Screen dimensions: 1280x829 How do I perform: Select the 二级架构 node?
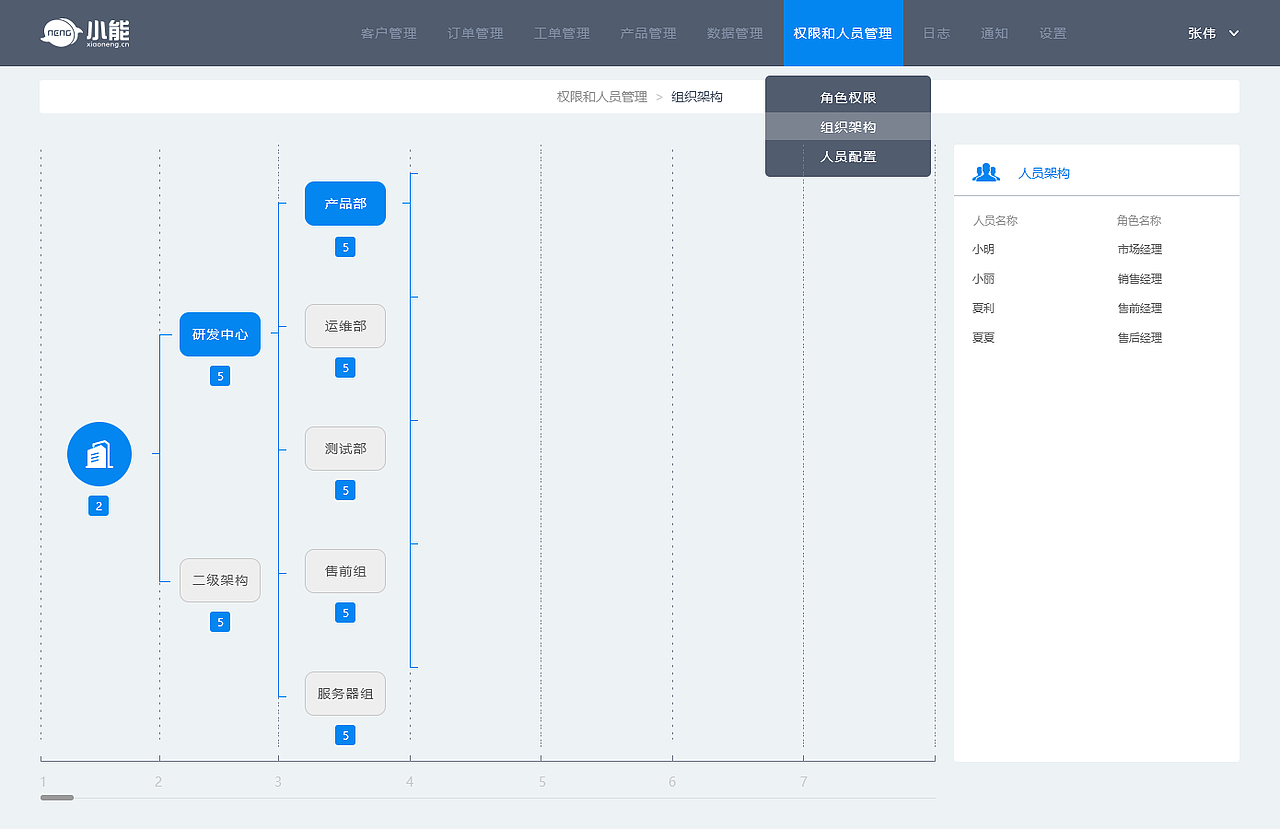click(x=220, y=580)
